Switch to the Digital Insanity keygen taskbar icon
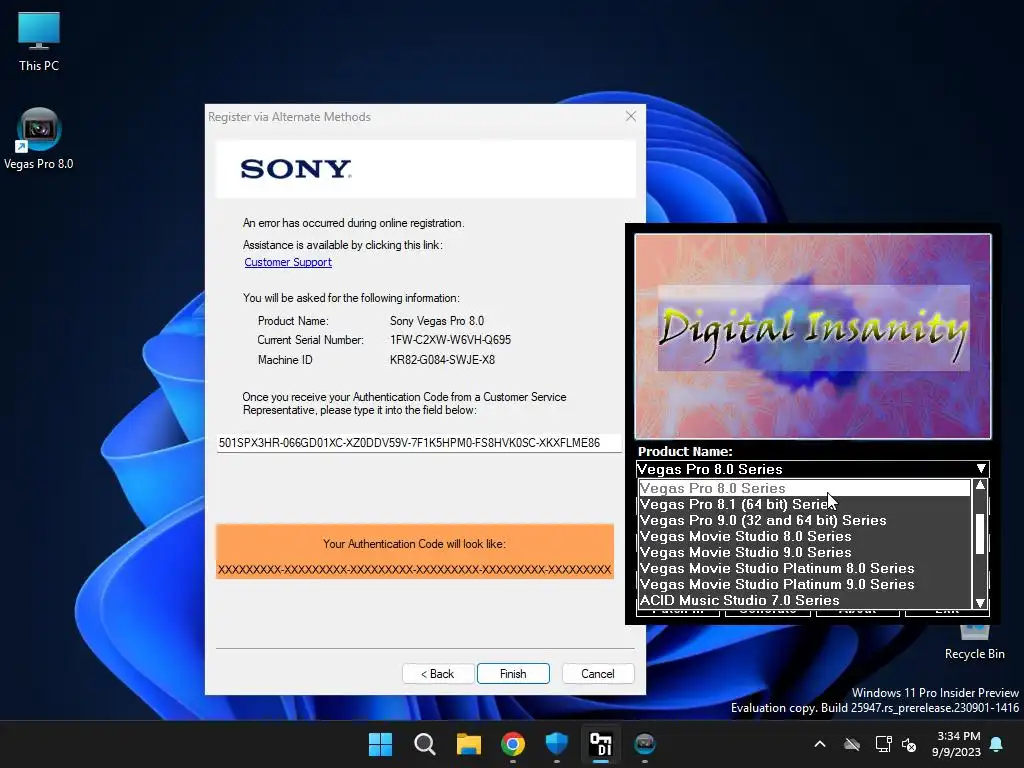The height and width of the screenshot is (768, 1024). pyautogui.click(x=601, y=744)
